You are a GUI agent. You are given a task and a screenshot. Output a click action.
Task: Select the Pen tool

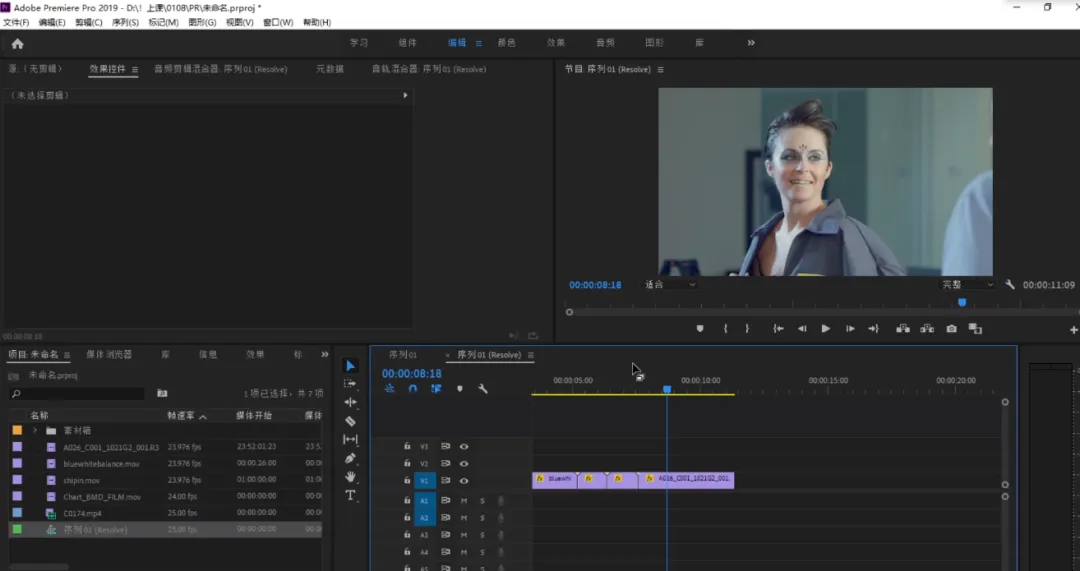click(350, 458)
